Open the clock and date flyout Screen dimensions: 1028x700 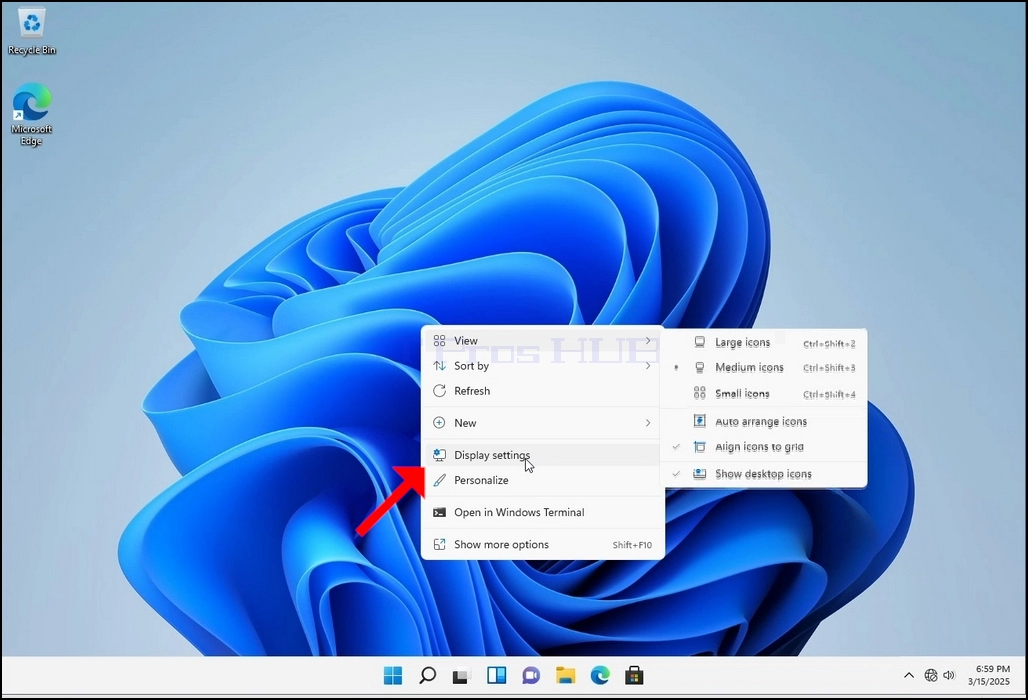[990, 675]
